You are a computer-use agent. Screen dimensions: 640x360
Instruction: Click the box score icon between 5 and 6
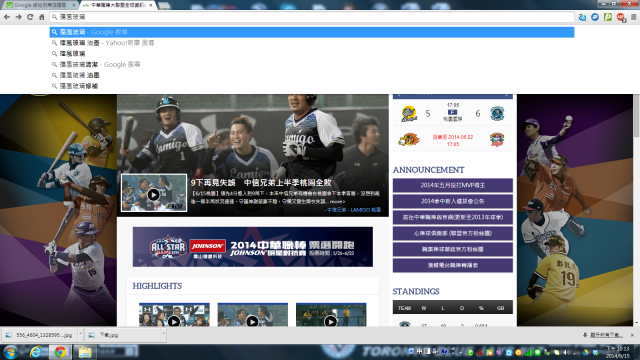453,112
